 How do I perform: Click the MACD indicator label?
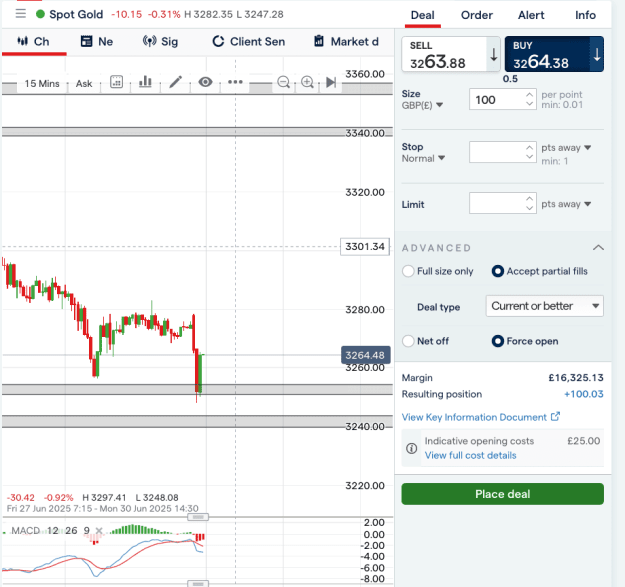tap(26, 530)
